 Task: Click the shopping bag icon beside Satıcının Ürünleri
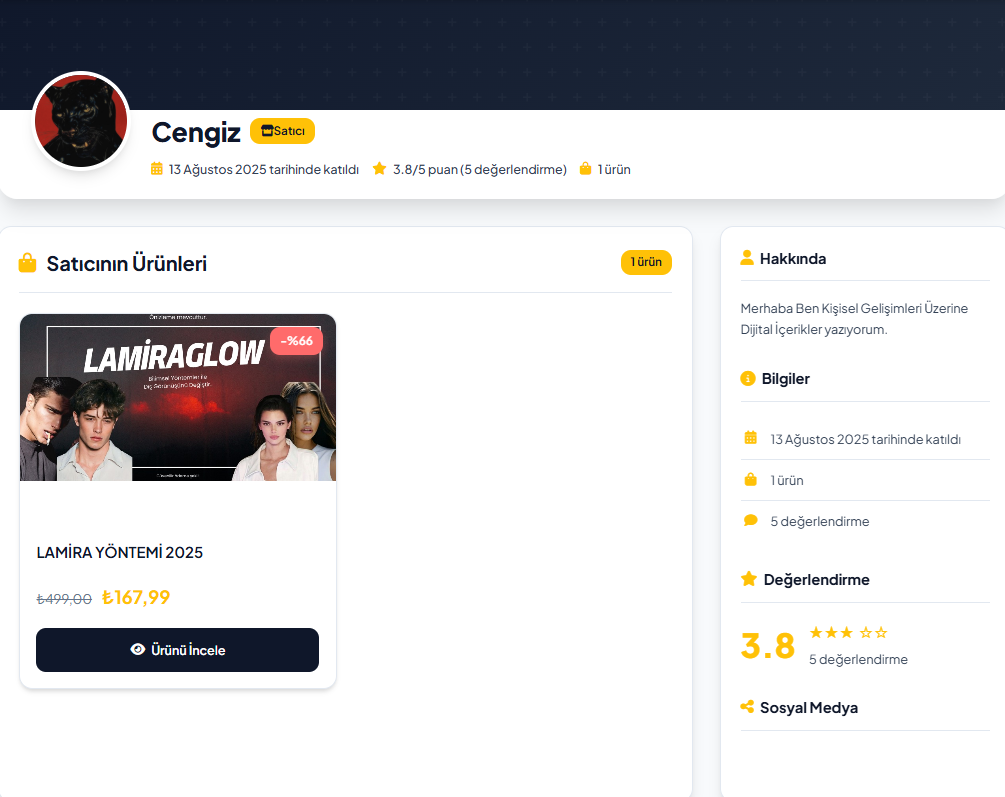pos(28,264)
